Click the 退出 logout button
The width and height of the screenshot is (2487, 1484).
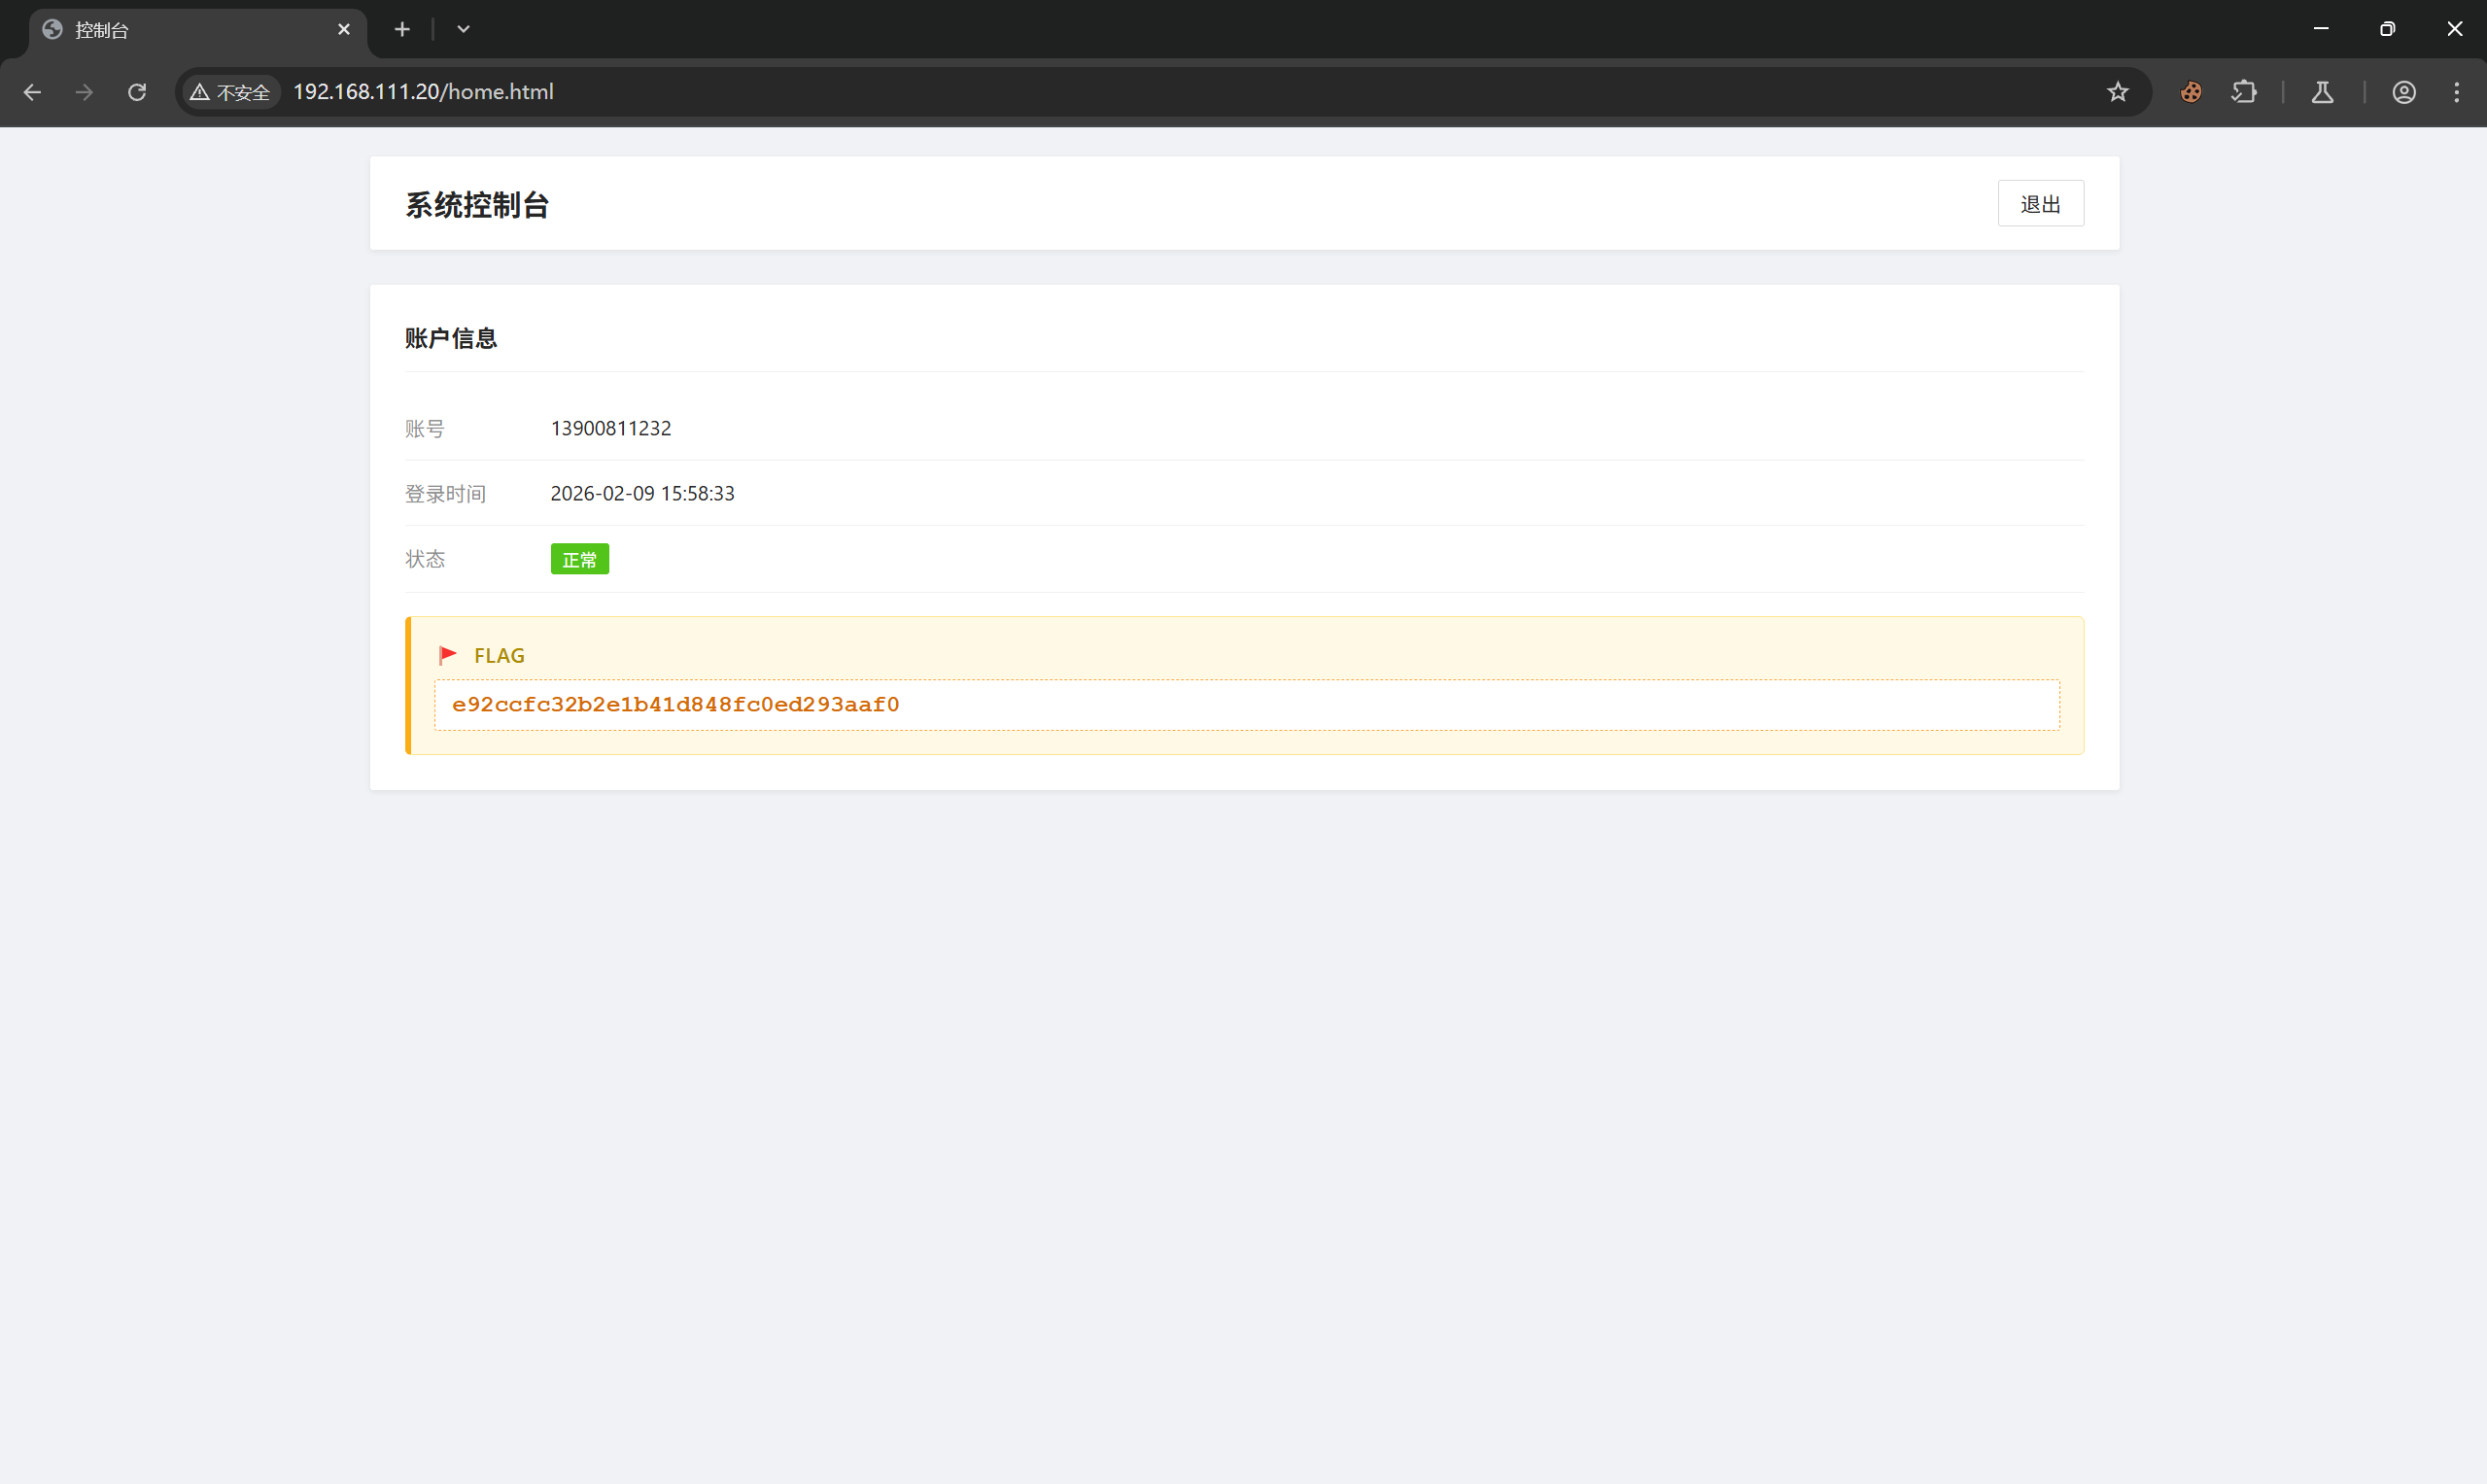point(2040,204)
